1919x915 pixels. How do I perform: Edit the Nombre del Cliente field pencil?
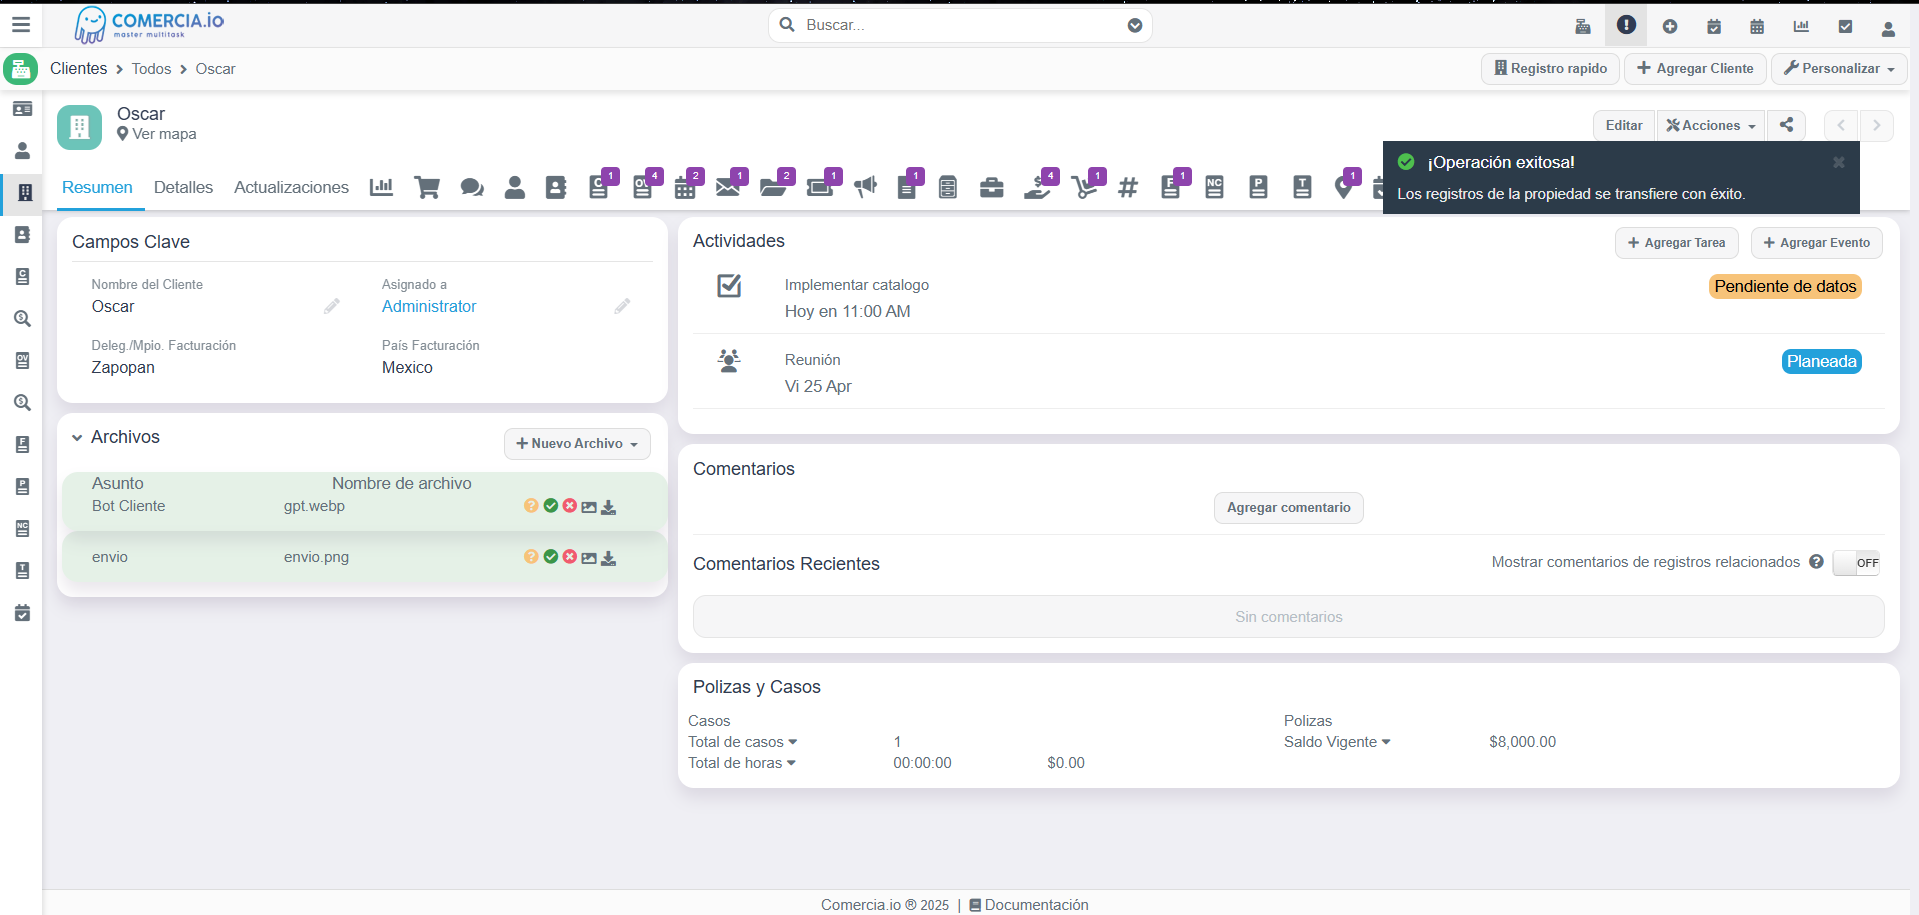332,306
